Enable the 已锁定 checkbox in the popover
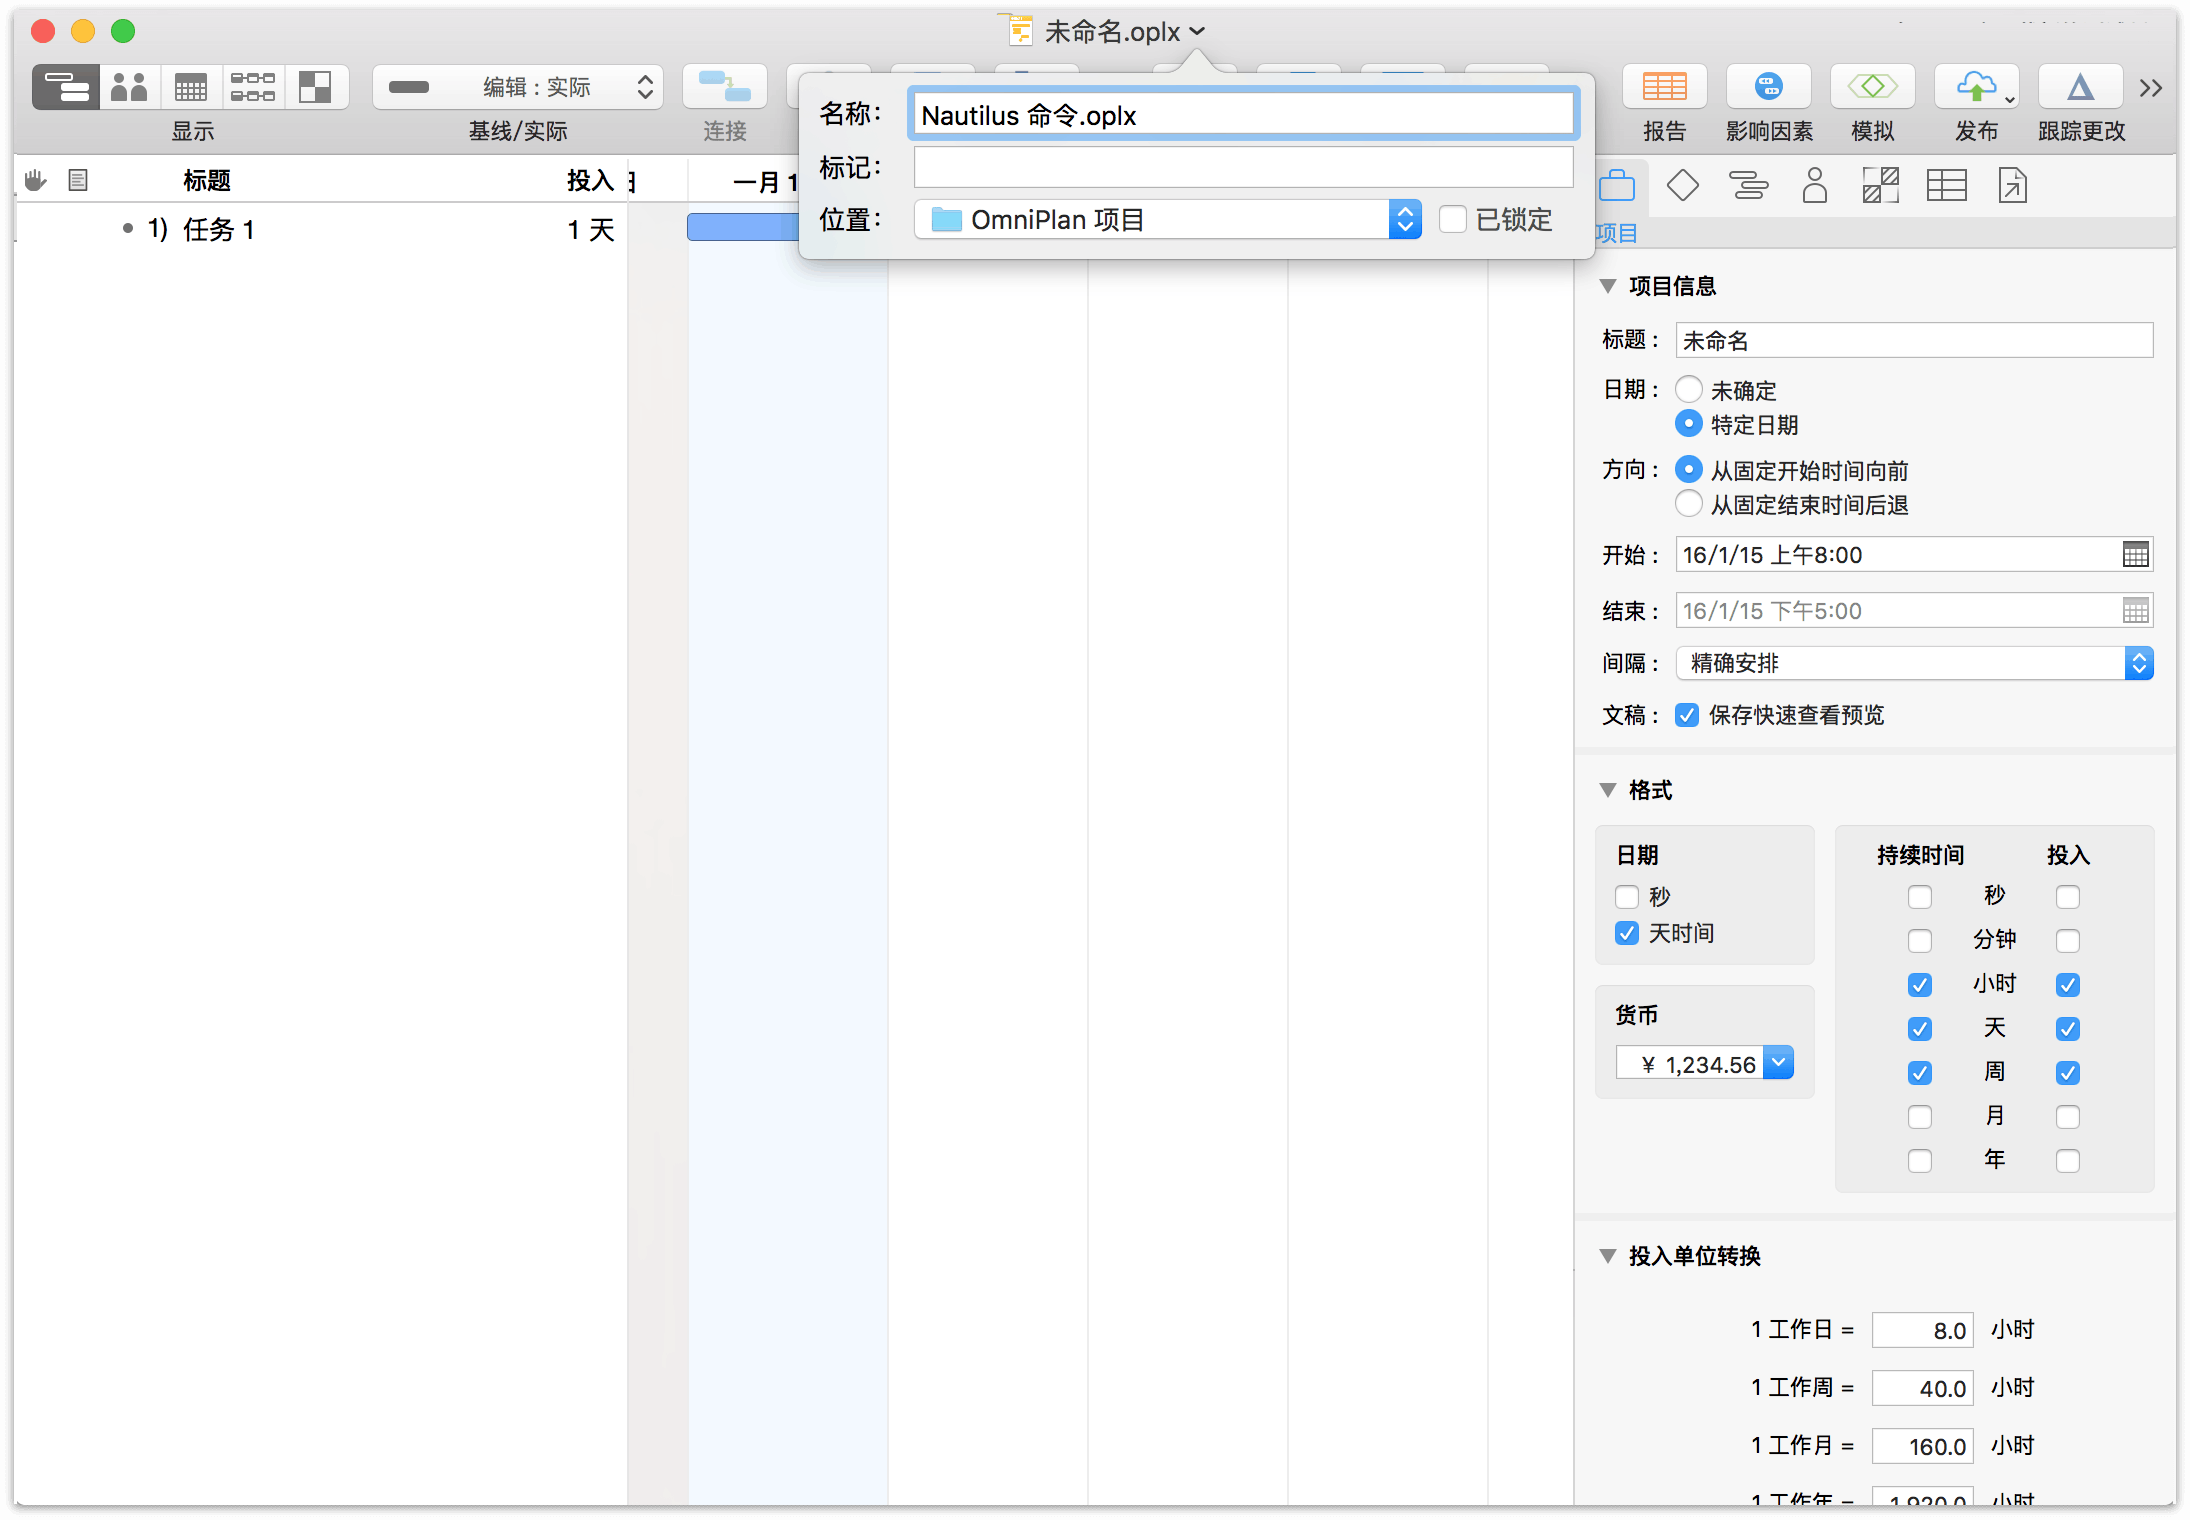Image resolution: width=2190 pixels, height=1520 pixels. point(1453,219)
